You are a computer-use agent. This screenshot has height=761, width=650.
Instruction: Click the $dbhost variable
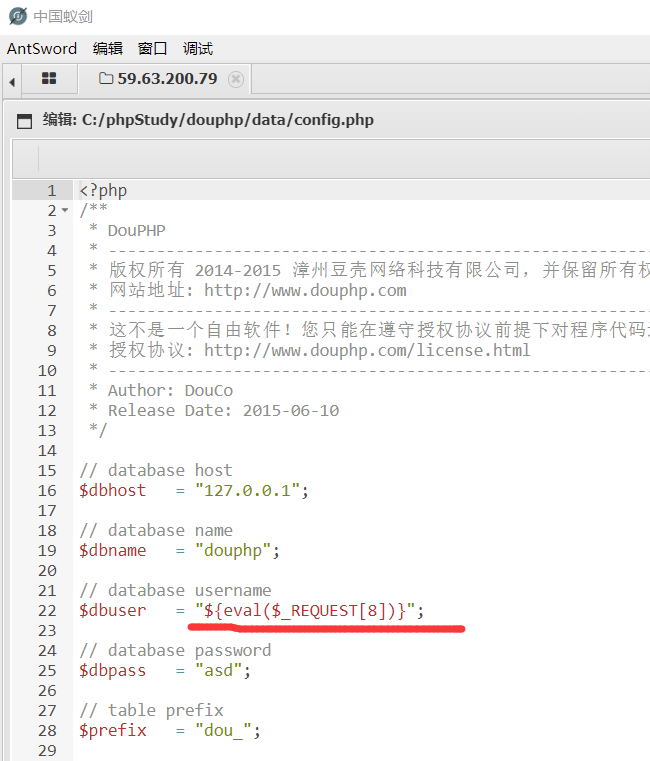point(113,490)
